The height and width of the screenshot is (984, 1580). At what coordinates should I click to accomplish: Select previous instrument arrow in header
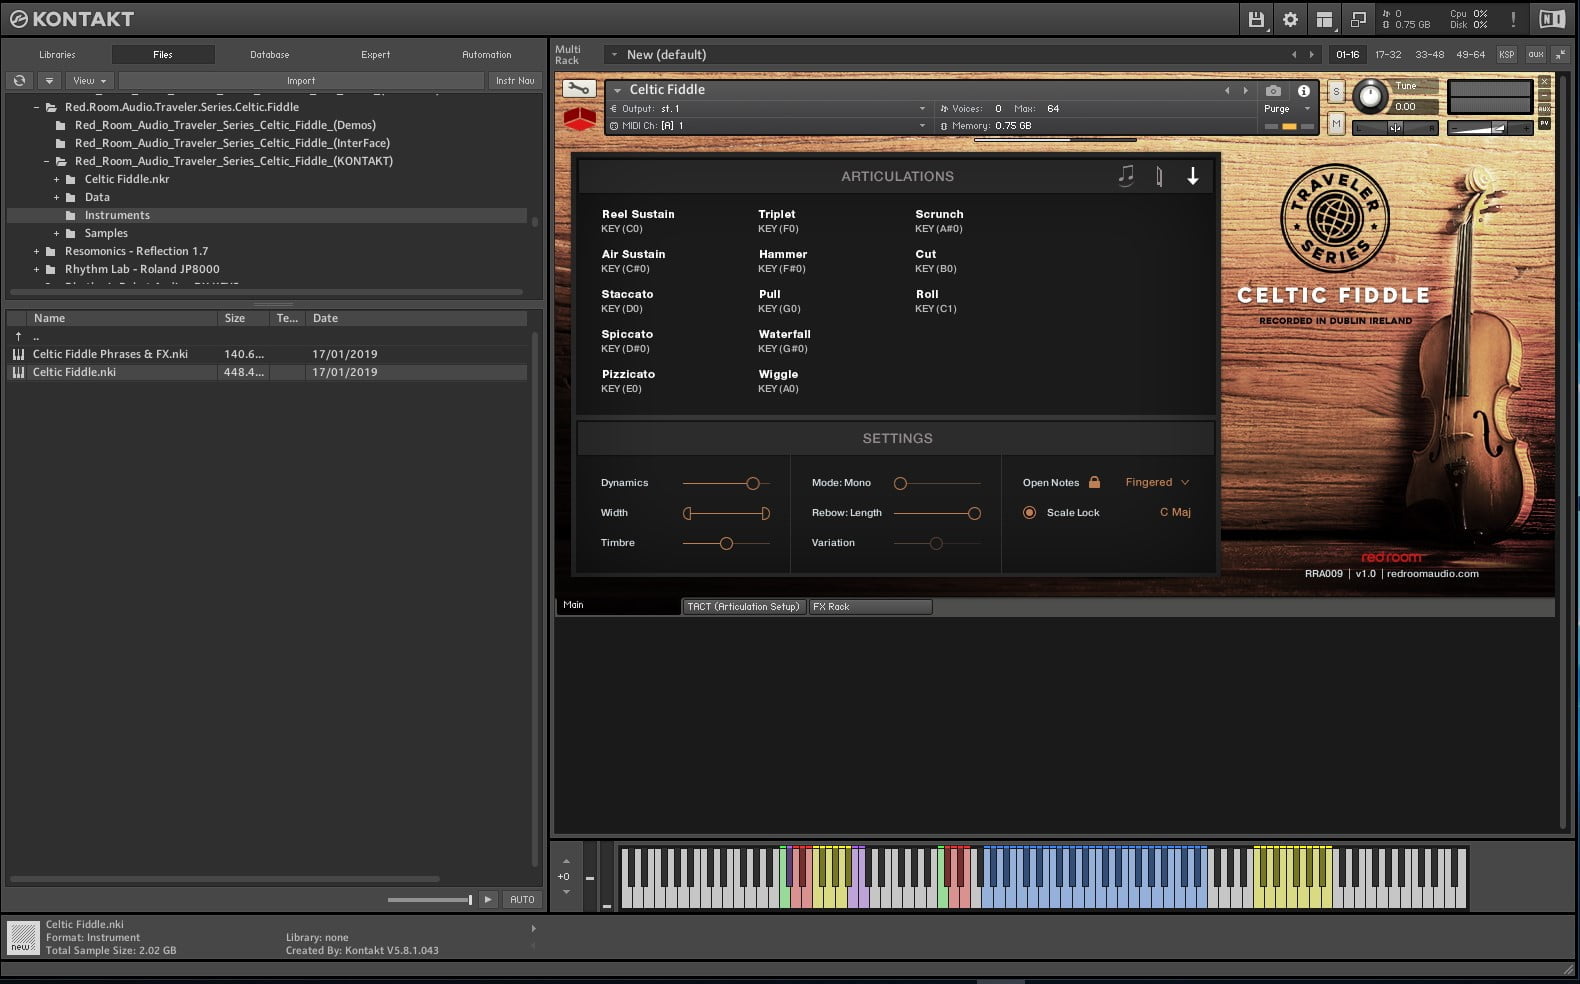coord(1227,90)
